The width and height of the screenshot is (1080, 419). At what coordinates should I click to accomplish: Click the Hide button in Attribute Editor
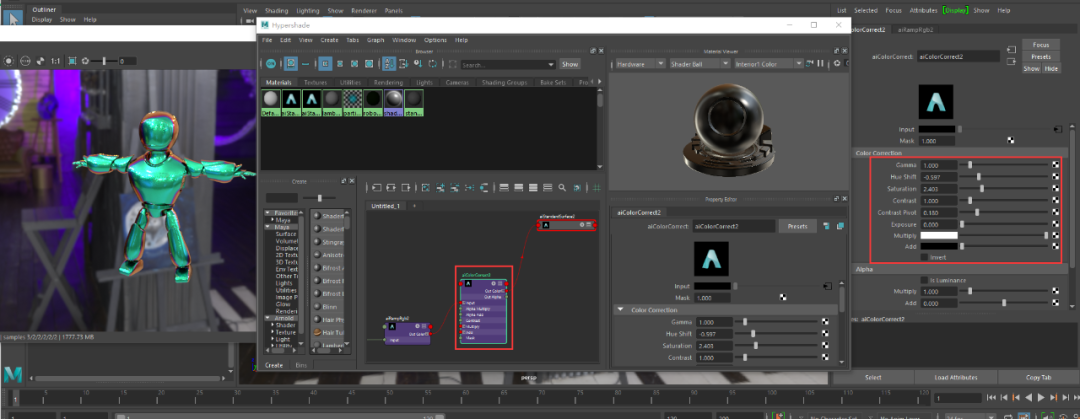[x=1050, y=68]
